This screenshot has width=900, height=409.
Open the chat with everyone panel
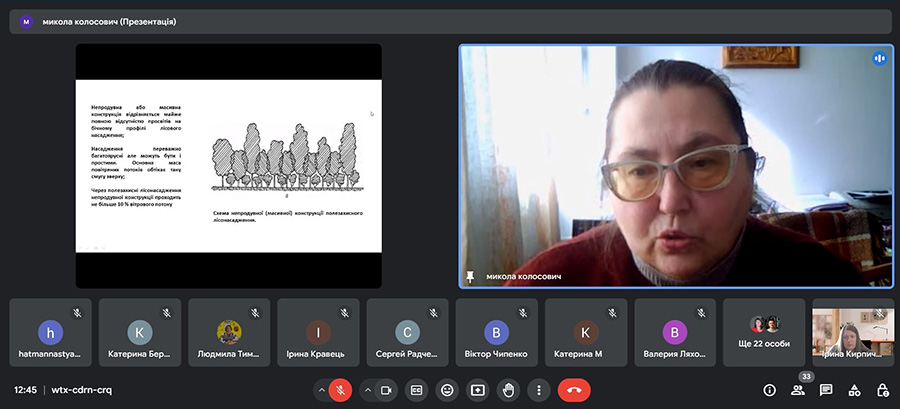coord(826,390)
